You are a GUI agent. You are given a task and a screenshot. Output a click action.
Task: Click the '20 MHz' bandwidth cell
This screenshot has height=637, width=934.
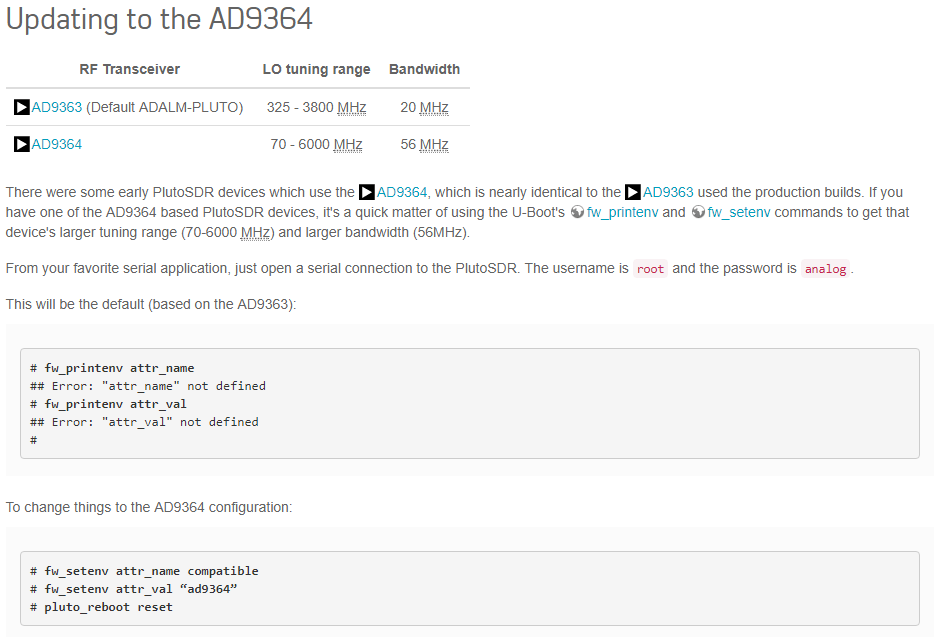(x=424, y=107)
